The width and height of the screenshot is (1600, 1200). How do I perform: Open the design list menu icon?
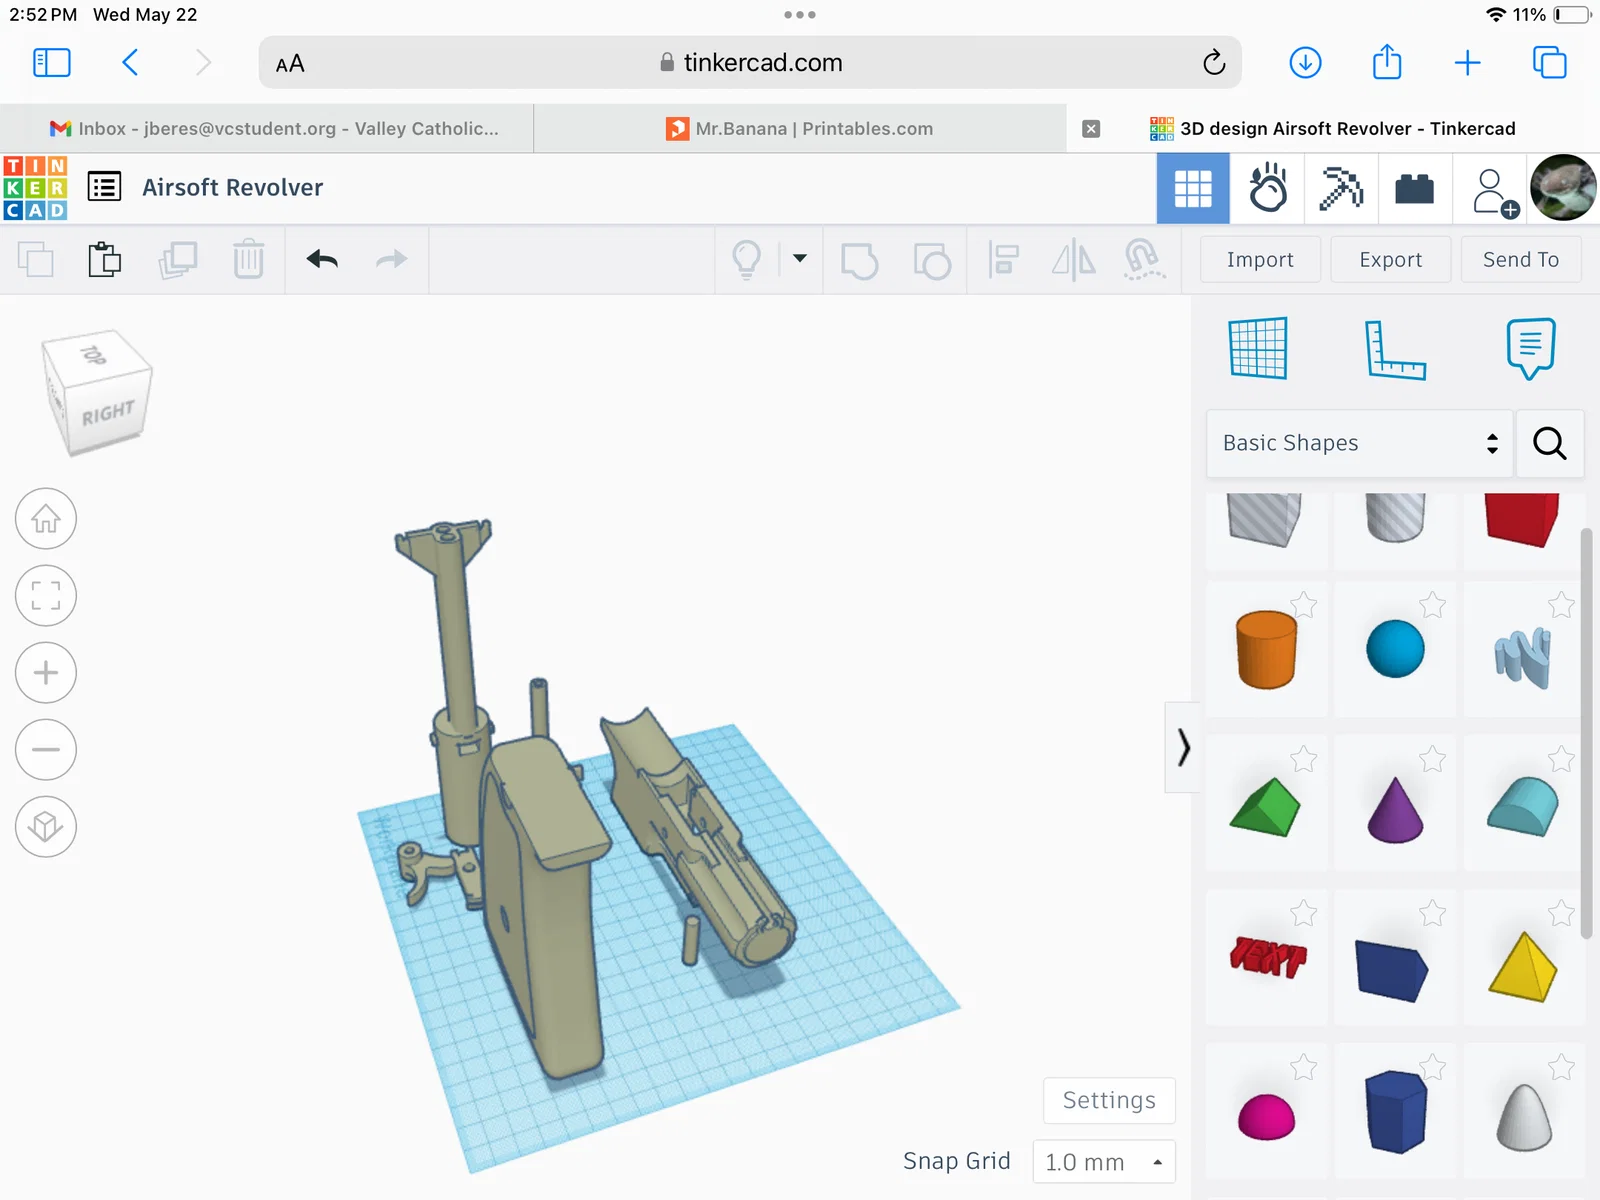tap(105, 187)
